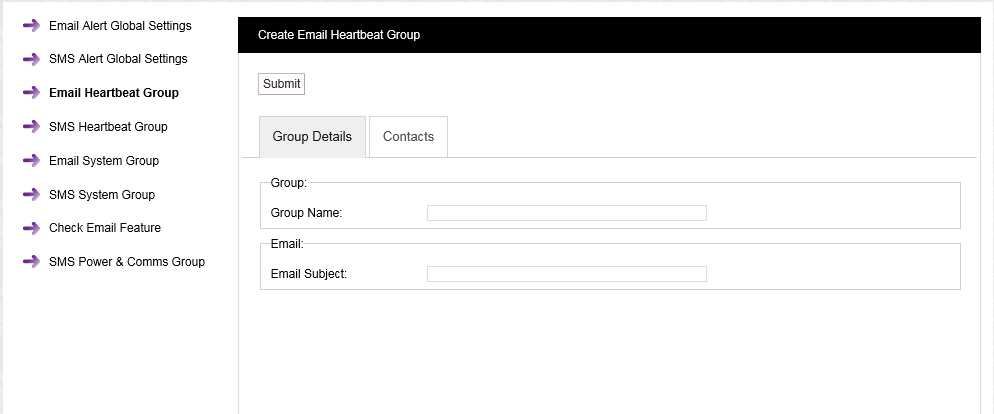Go to SMS Alert Global Settings
Image resolution: width=994 pixels, height=414 pixels.
118,59
